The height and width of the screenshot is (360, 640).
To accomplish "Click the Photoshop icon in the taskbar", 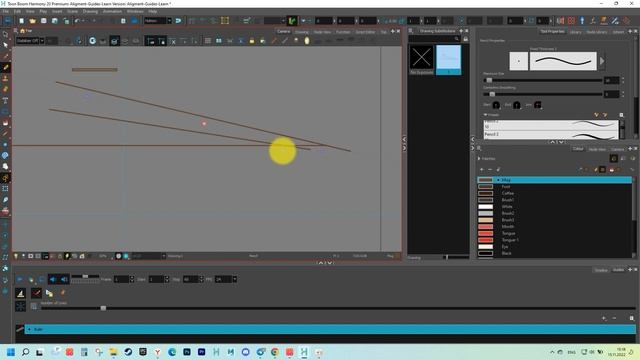I will 187,352.
